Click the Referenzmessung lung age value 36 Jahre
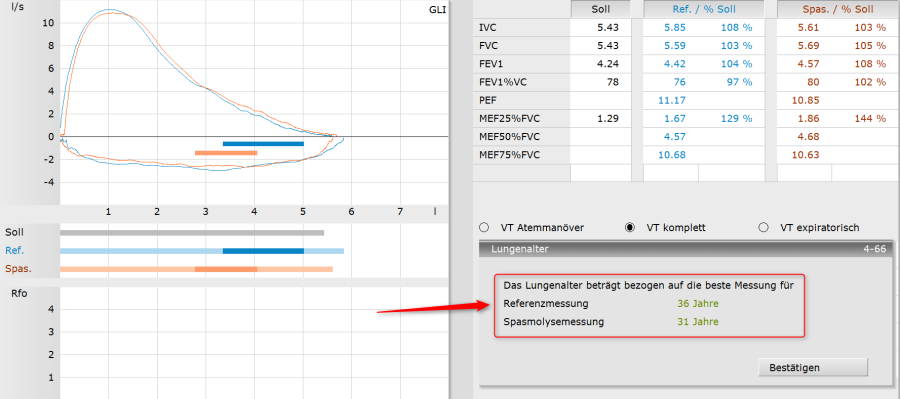Viewport: 900px width, 399px height. 697,303
